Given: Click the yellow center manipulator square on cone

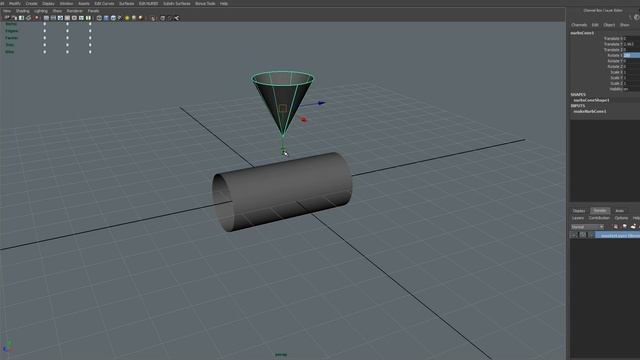Looking at the screenshot, I should click(x=282, y=108).
